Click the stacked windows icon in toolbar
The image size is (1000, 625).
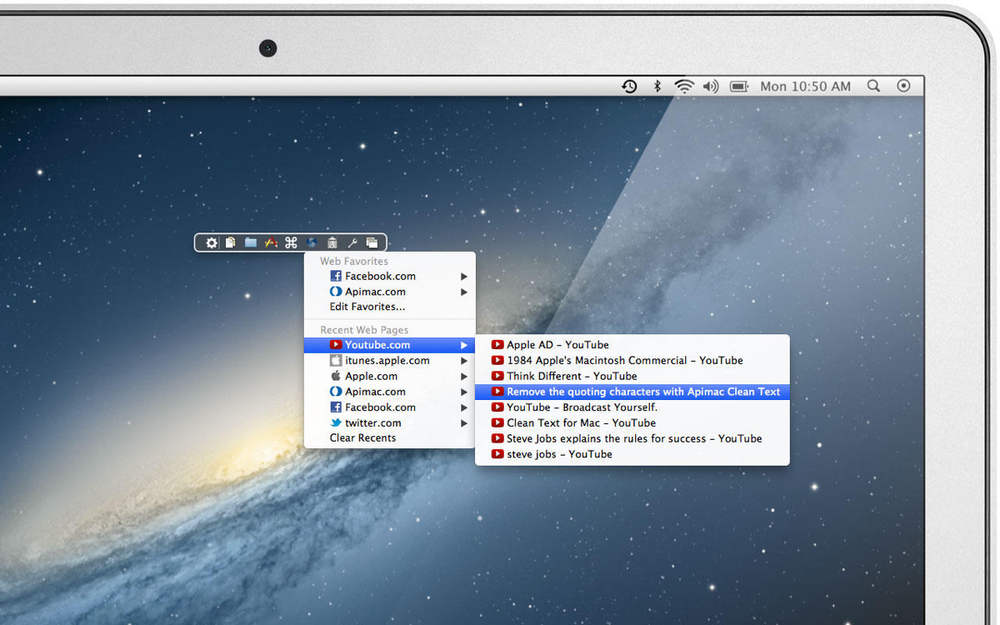pos(372,243)
